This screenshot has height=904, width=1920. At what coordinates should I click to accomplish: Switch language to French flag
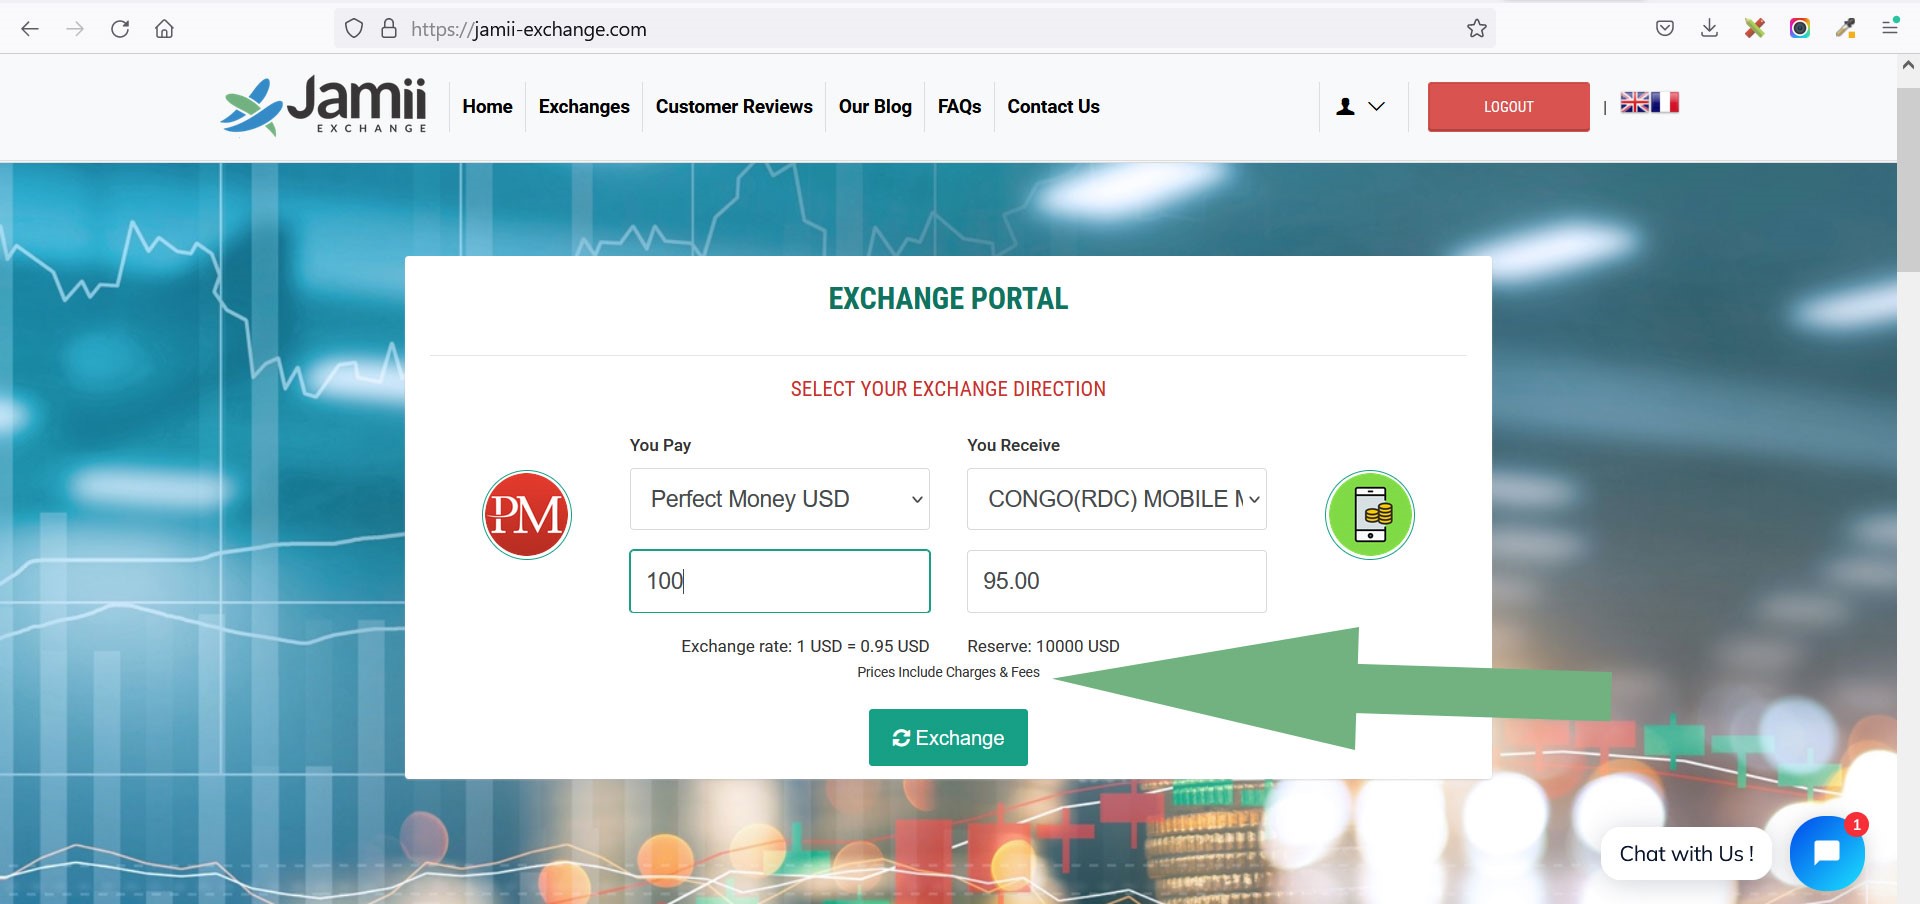(x=1665, y=102)
